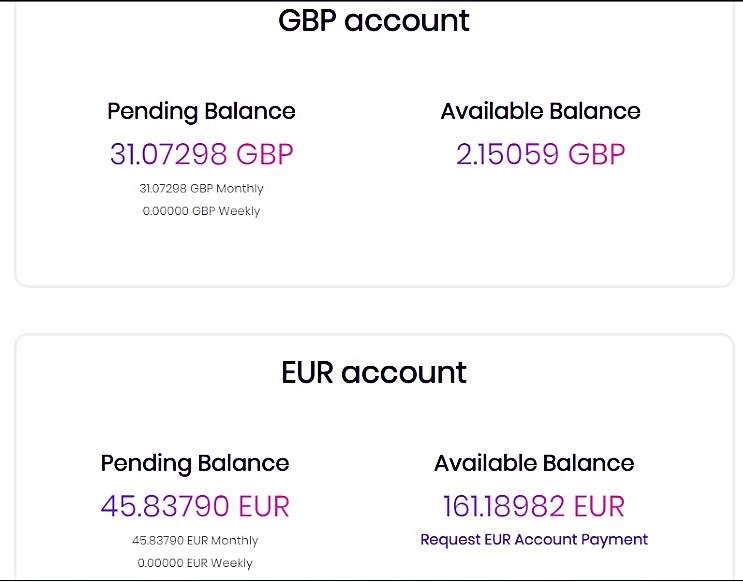
Task: Click the EUR Available Balance label
Action: coord(533,463)
